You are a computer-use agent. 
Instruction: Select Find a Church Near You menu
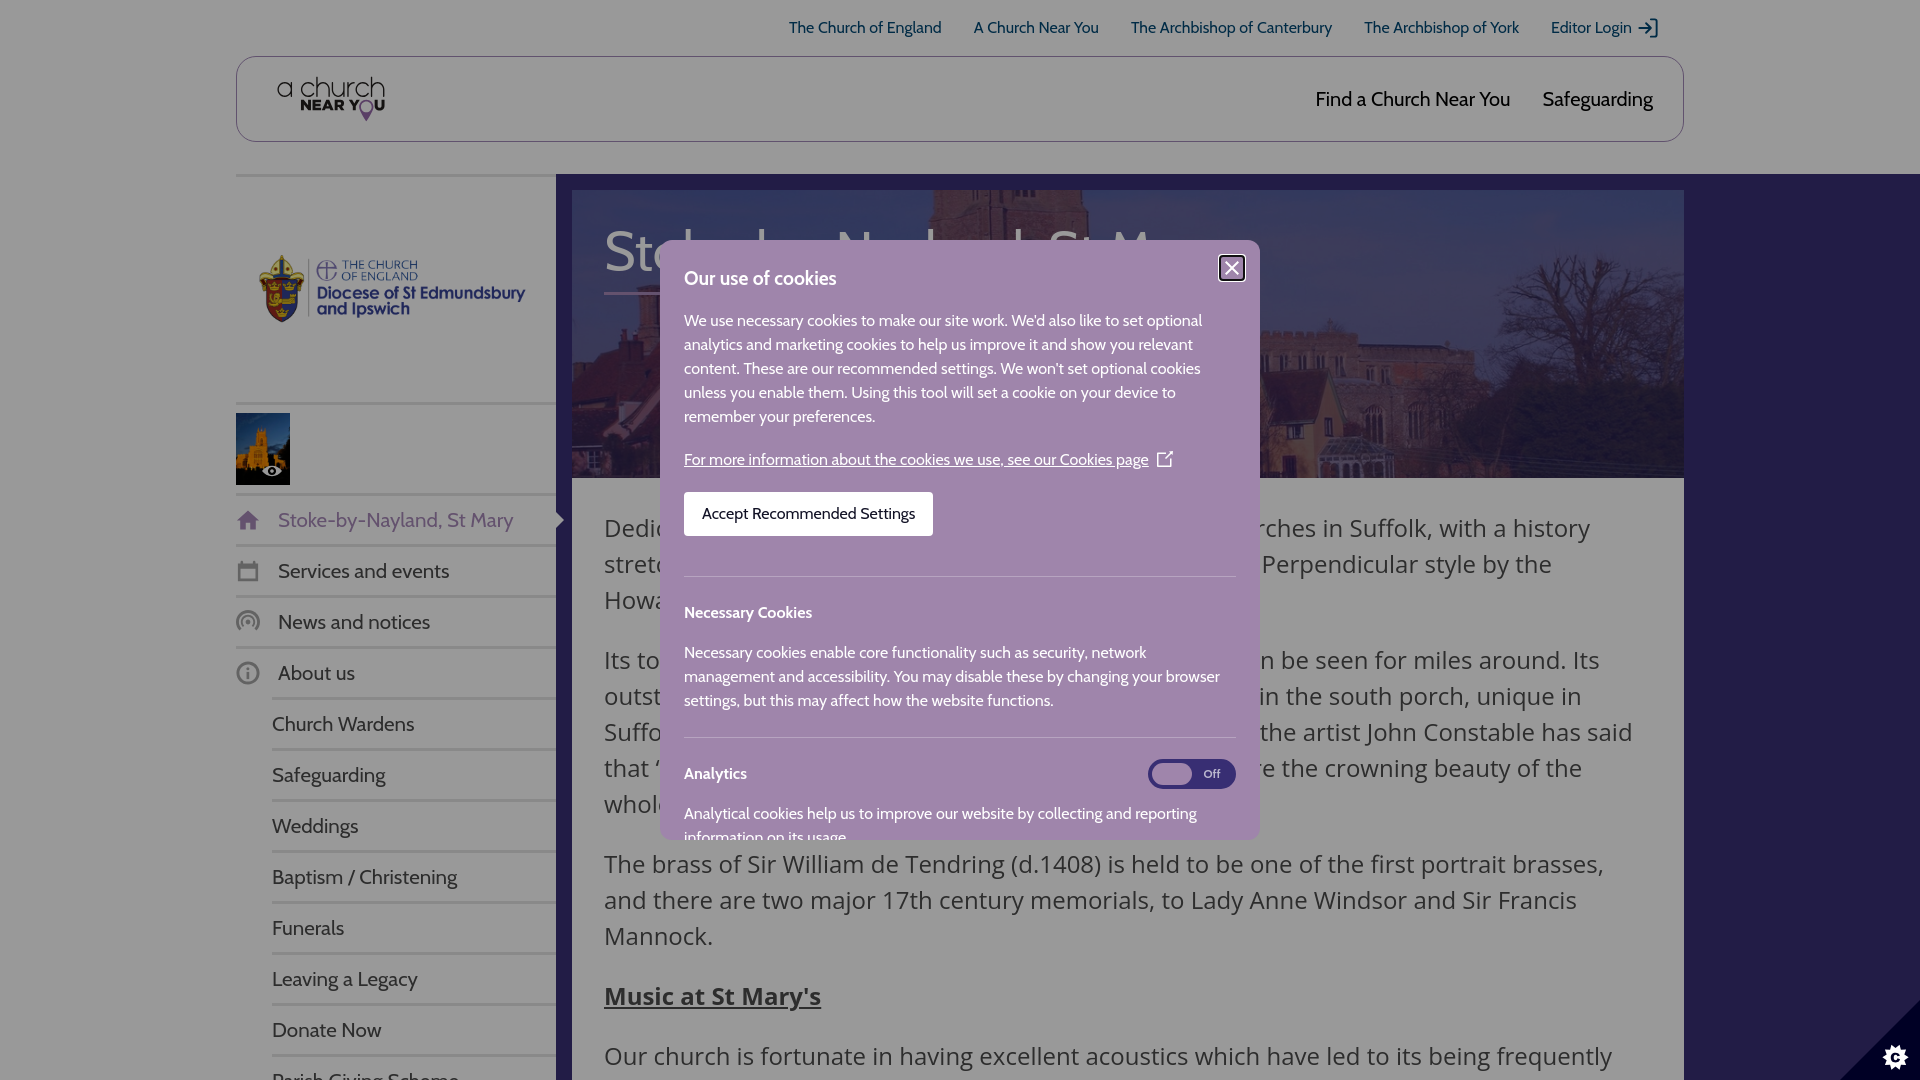(1412, 99)
